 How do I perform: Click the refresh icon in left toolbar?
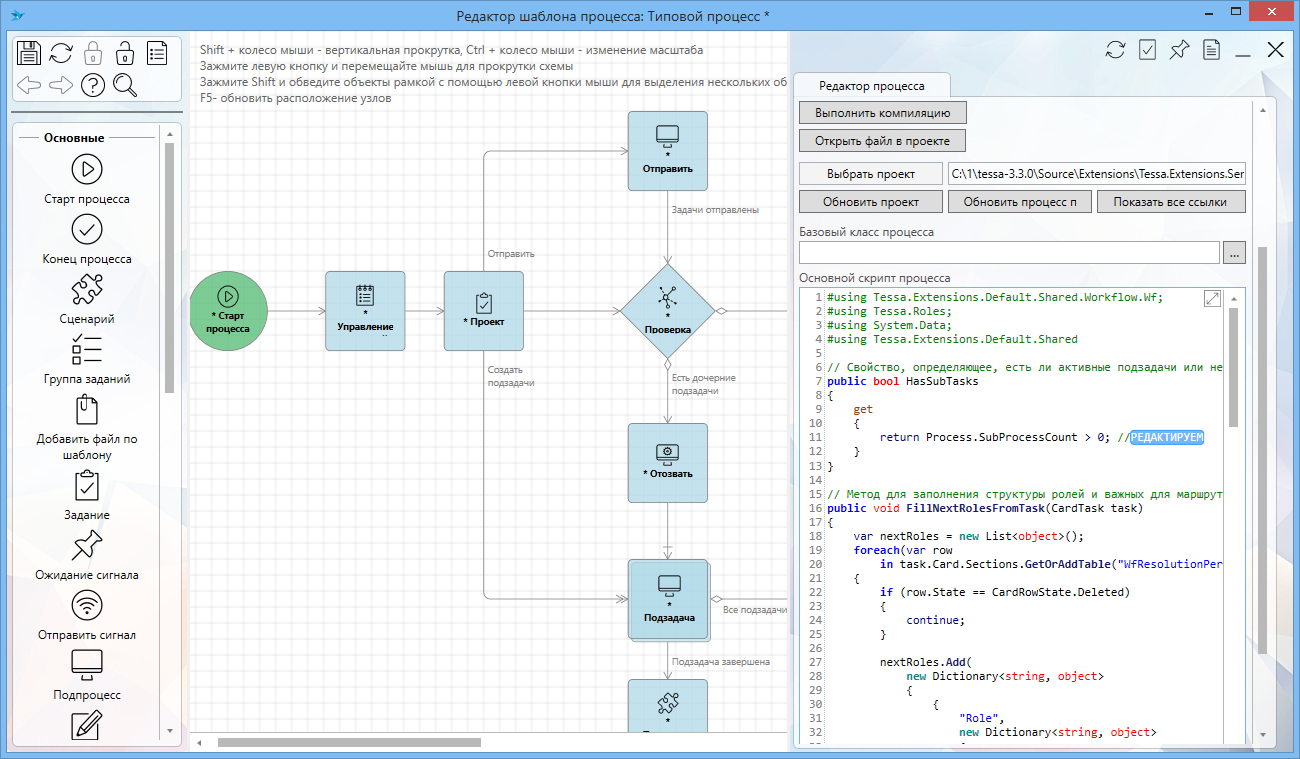[x=61, y=52]
